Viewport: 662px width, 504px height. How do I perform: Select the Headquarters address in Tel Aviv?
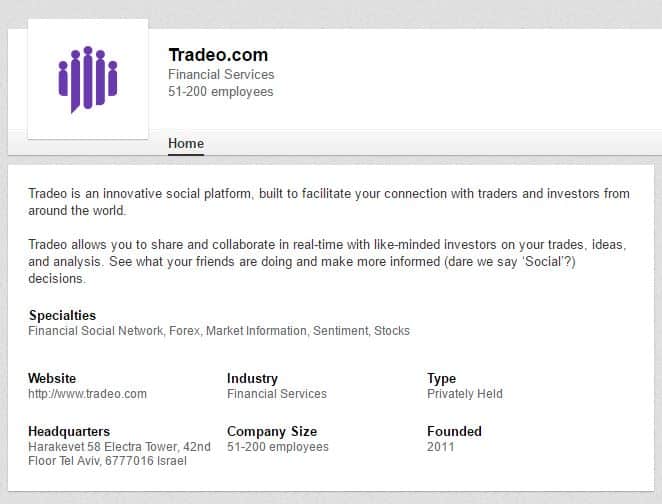coord(119,454)
